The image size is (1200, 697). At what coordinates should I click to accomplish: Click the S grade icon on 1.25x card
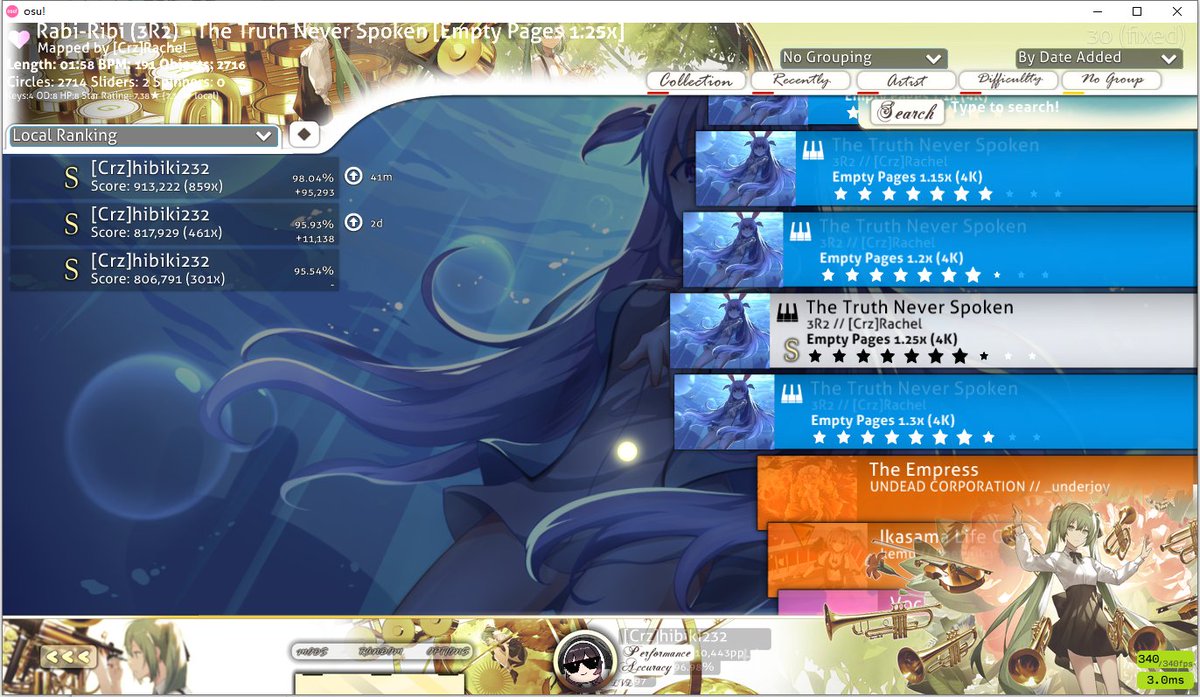tap(791, 350)
